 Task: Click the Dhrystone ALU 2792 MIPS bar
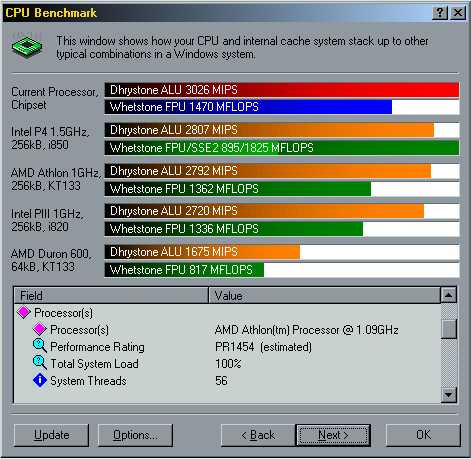[x=268, y=171]
